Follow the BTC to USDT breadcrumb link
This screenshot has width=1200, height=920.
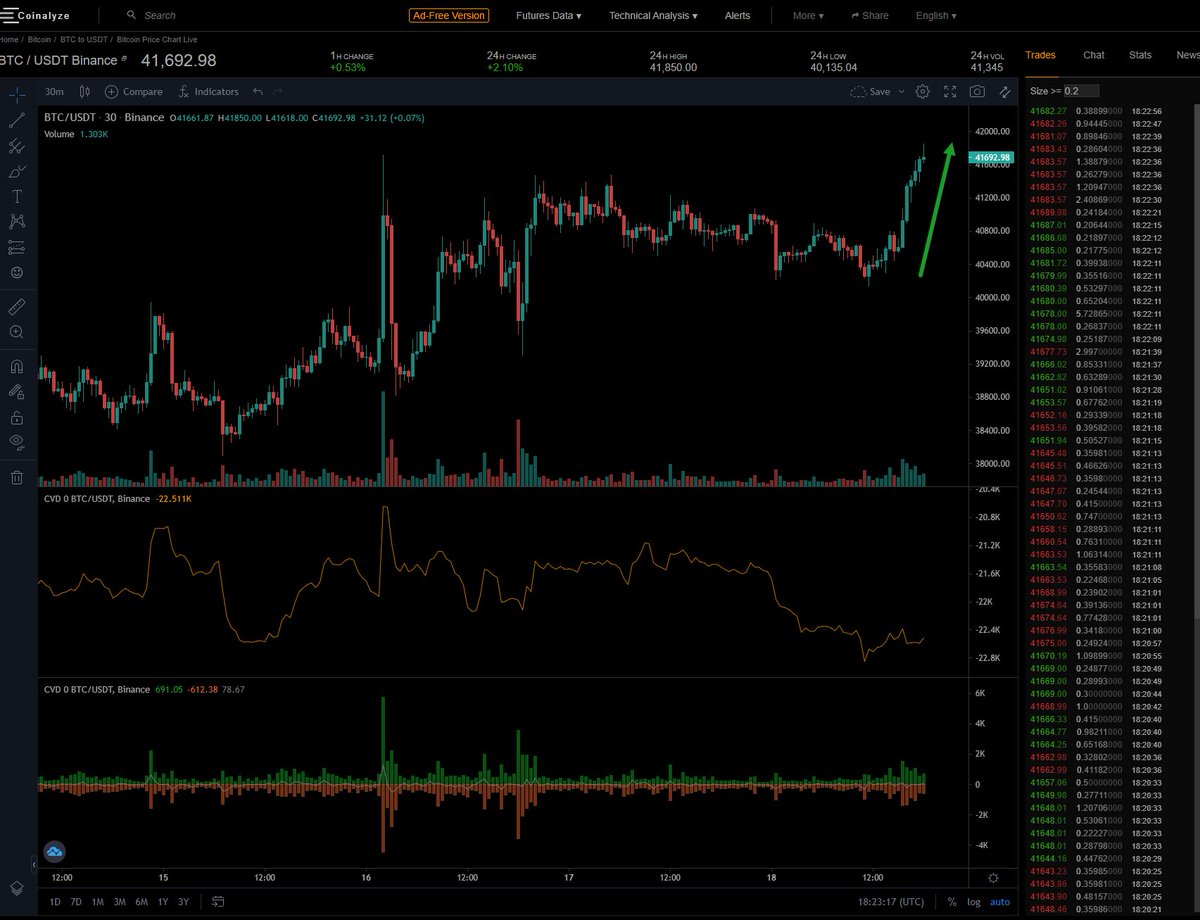coord(83,38)
